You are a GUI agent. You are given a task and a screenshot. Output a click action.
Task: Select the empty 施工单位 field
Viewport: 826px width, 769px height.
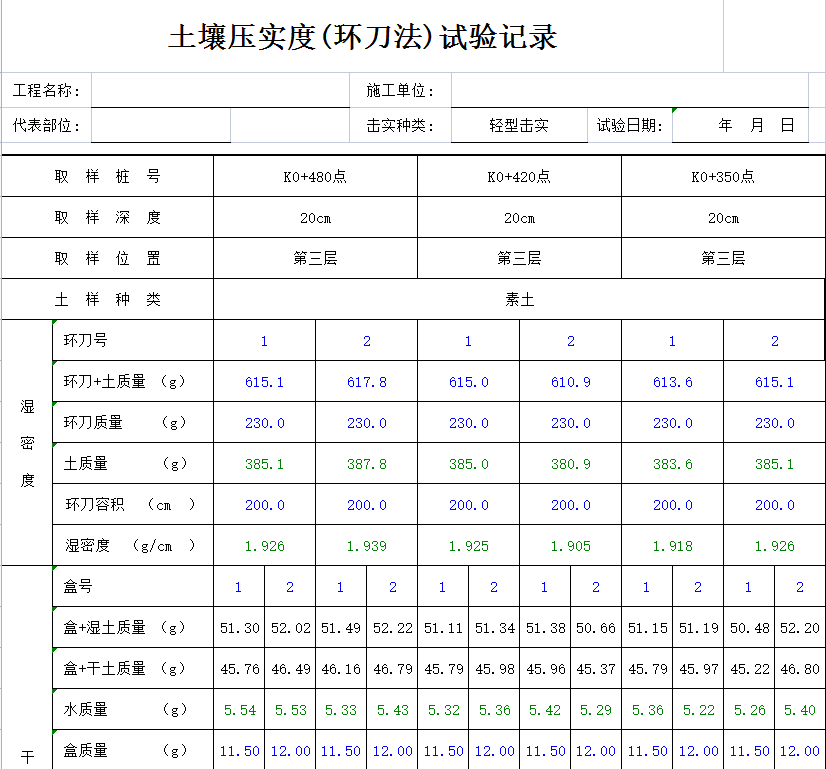point(629,91)
